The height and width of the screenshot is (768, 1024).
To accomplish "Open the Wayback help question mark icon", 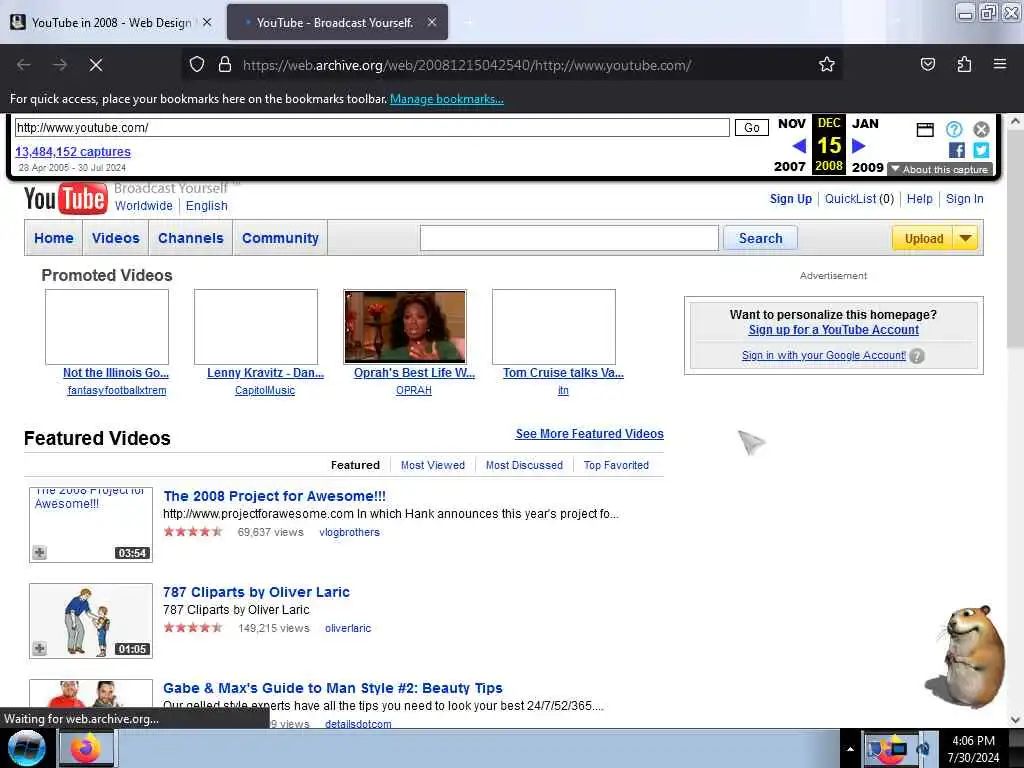I will (954, 129).
